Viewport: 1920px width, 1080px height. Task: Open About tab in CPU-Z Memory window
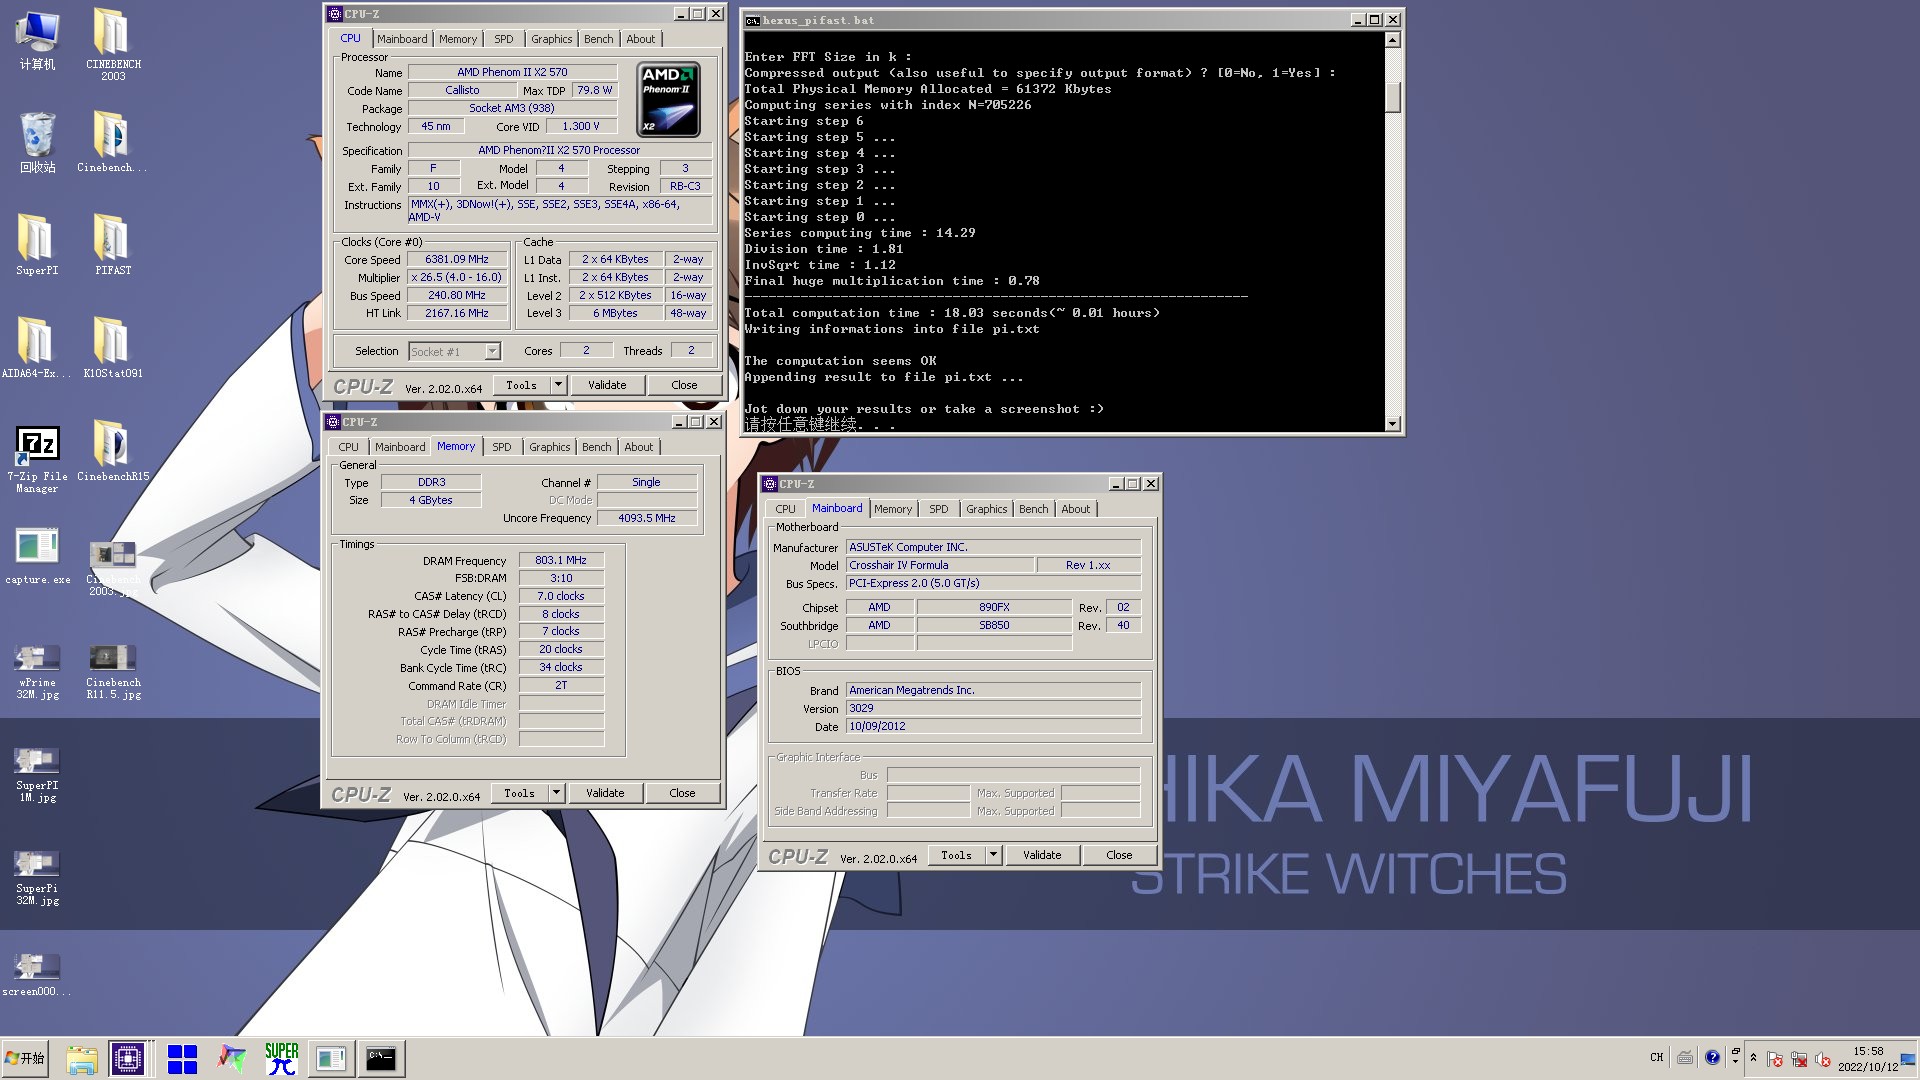click(x=639, y=447)
